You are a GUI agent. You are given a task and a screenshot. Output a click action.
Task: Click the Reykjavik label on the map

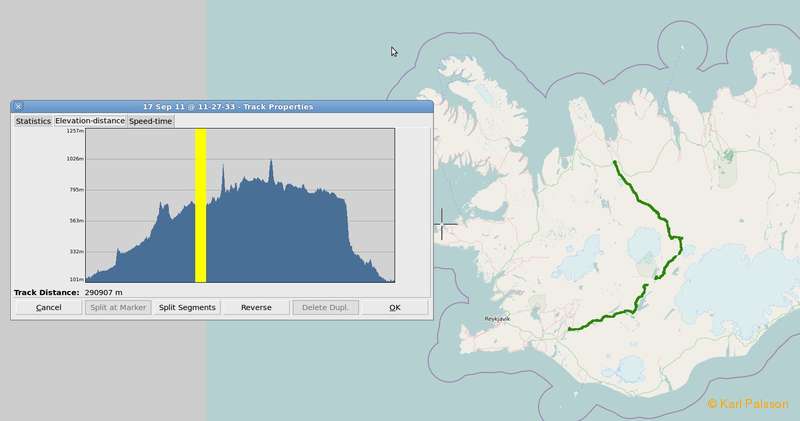[499, 320]
